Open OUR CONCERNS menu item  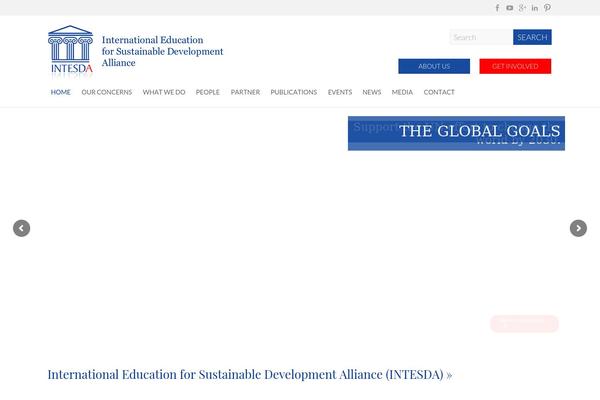click(106, 92)
